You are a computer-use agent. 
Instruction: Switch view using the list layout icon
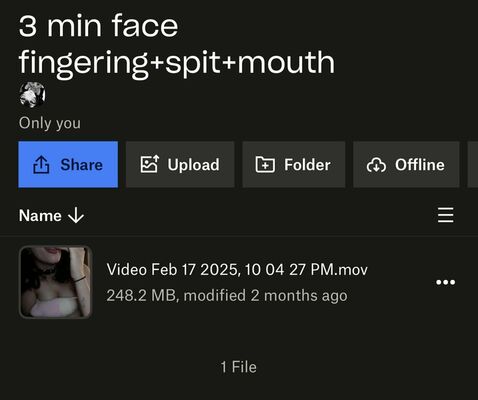tap(445, 215)
